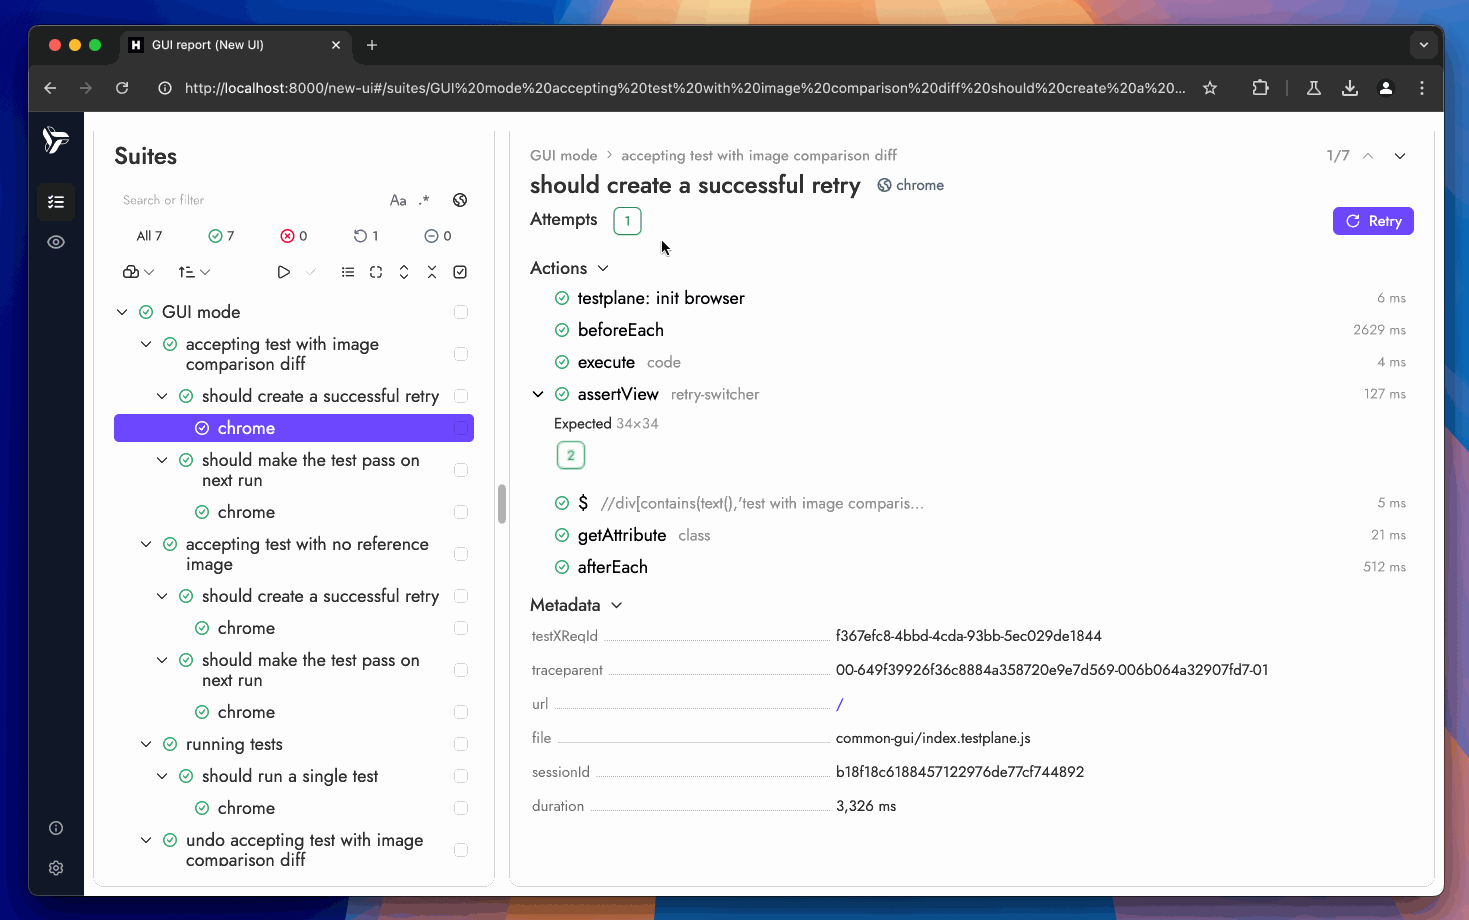Tick the checkbox for running tests suite
1469x920 pixels.
[x=461, y=744]
